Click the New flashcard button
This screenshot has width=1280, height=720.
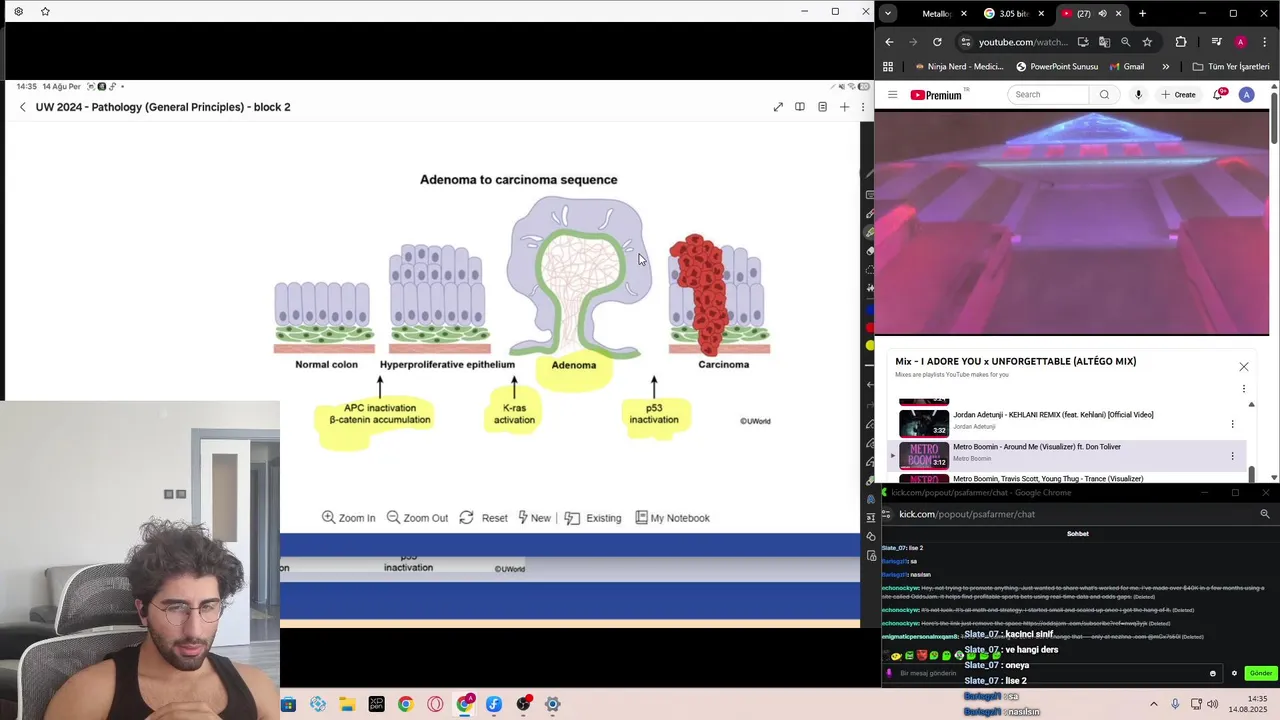(x=534, y=518)
